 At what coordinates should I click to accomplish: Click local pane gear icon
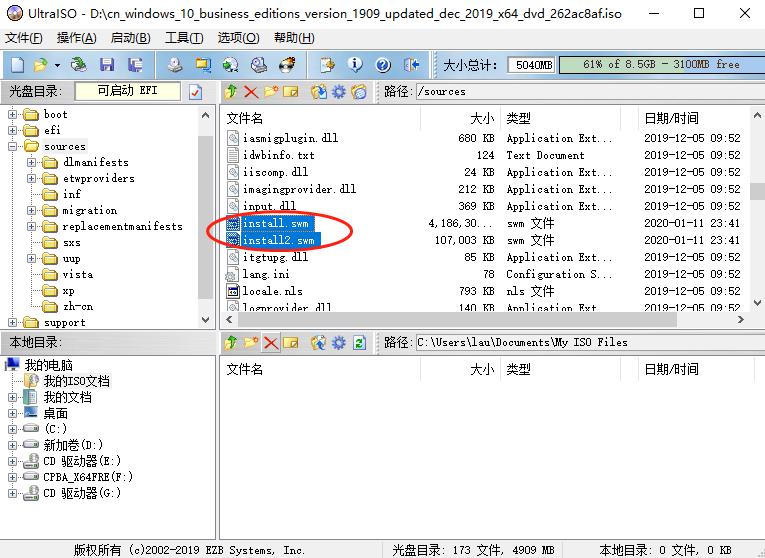click(x=339, y=342)
